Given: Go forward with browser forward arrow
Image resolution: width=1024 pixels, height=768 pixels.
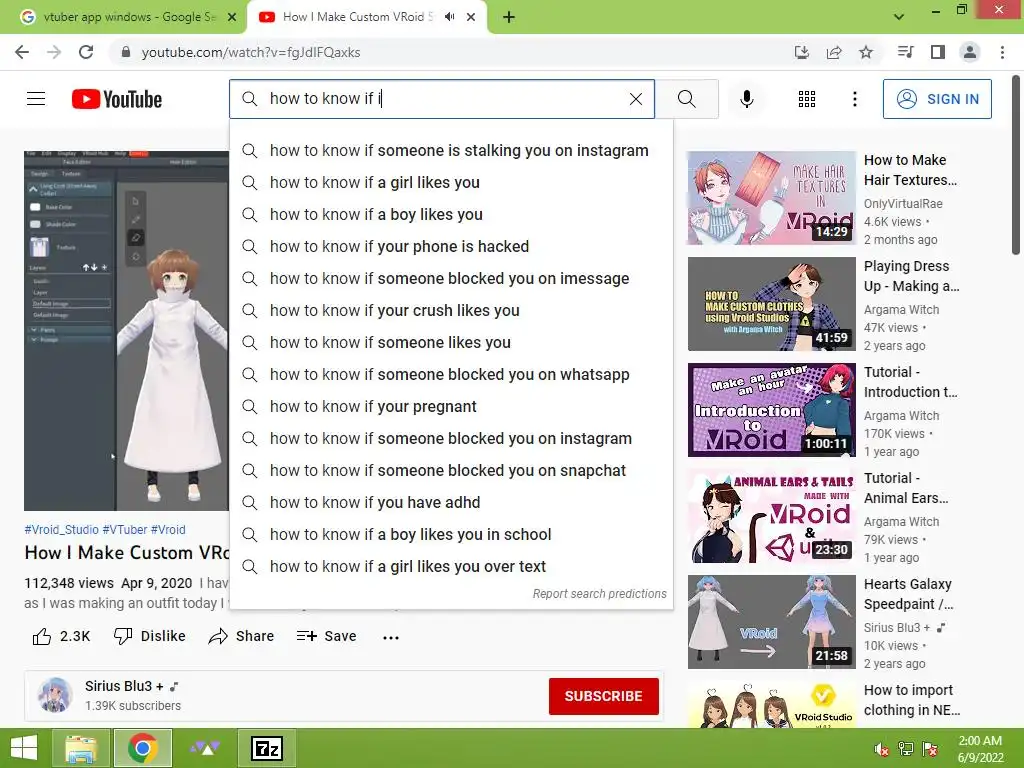Looking at the screenshot, I should coord(54,52).
